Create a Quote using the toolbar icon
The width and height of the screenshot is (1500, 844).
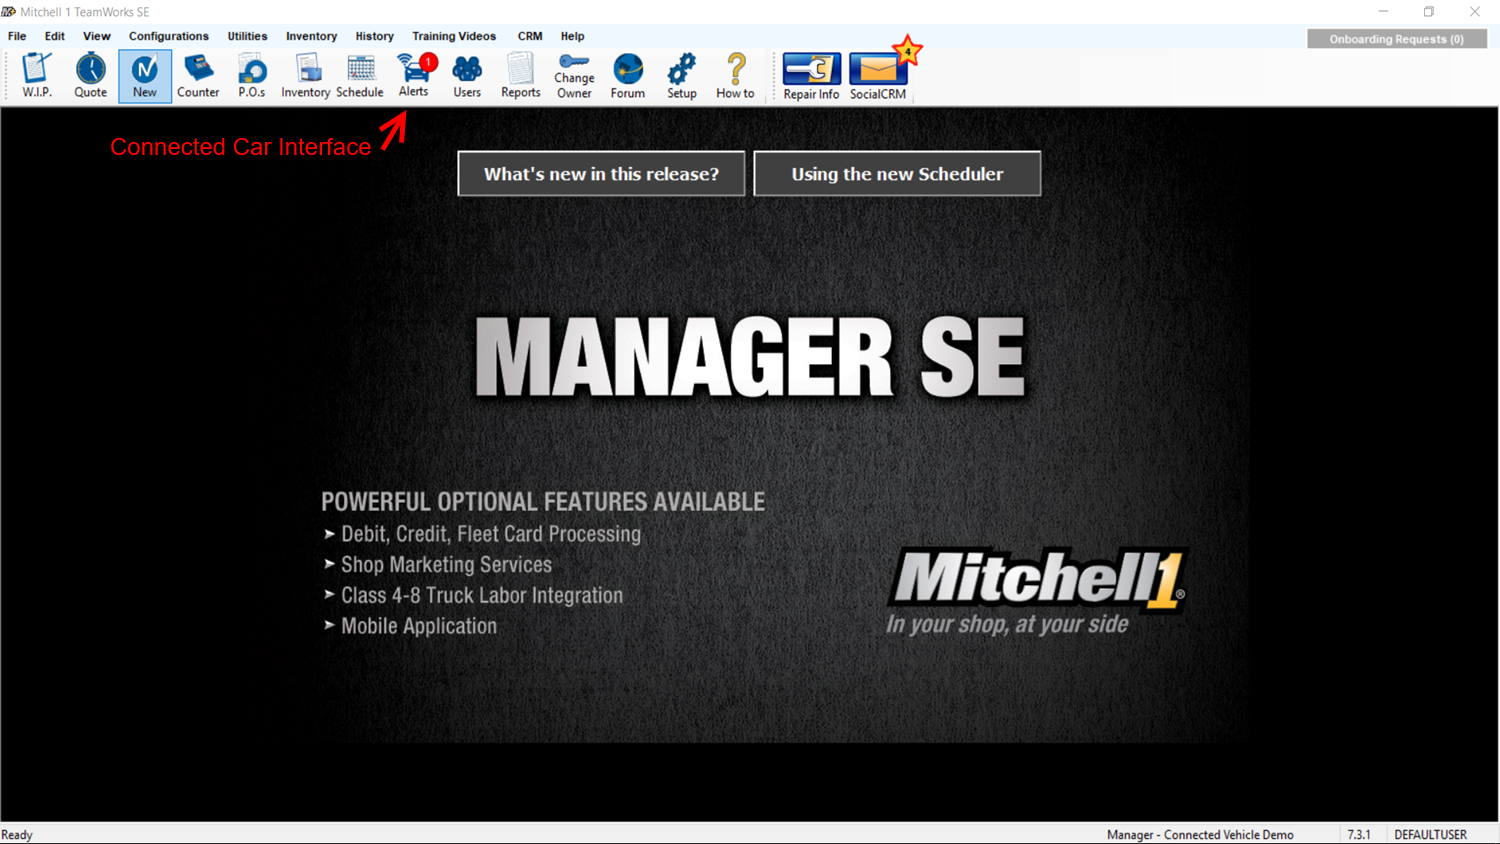click(90, 75)
